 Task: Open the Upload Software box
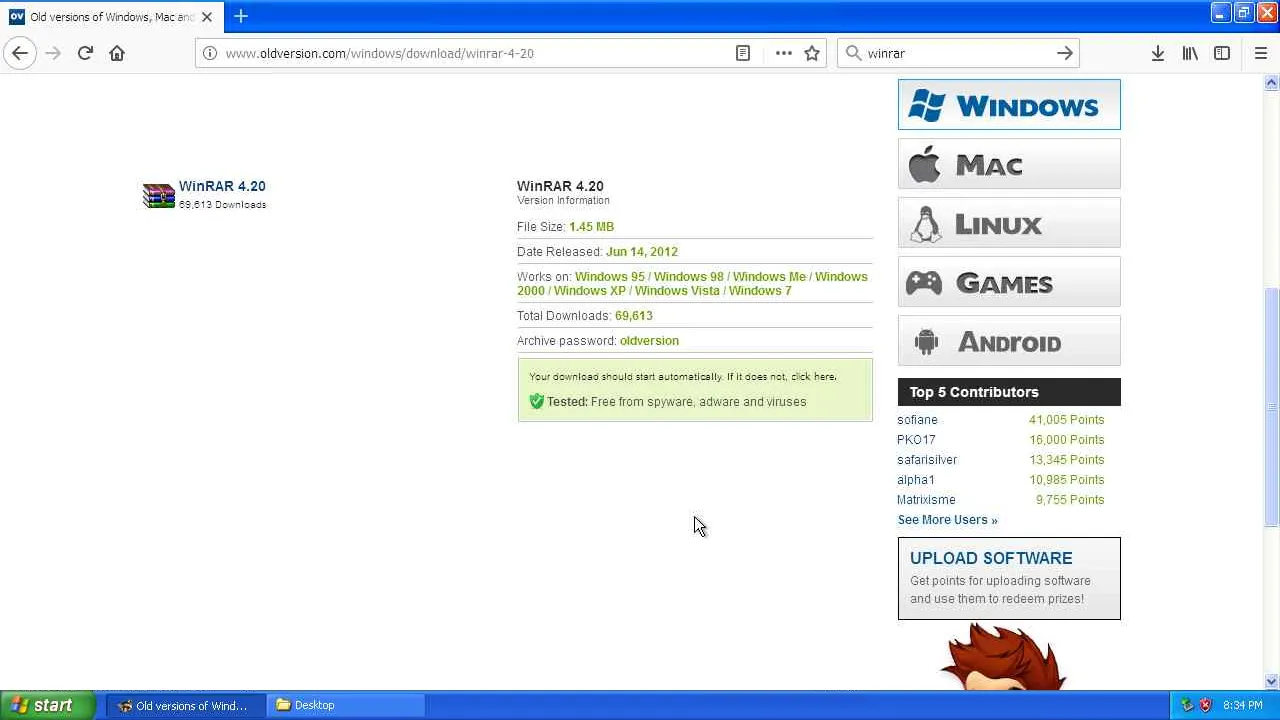[x=1009, y=578]
